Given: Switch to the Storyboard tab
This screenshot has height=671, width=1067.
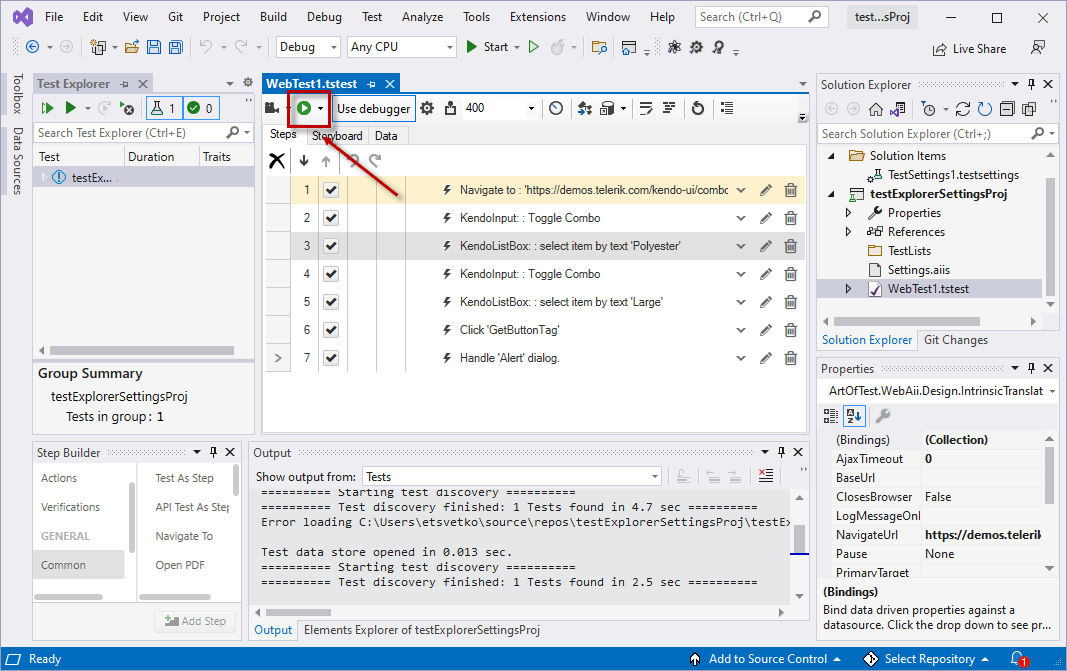Looking at the screenshot, I should coord(337,135).
